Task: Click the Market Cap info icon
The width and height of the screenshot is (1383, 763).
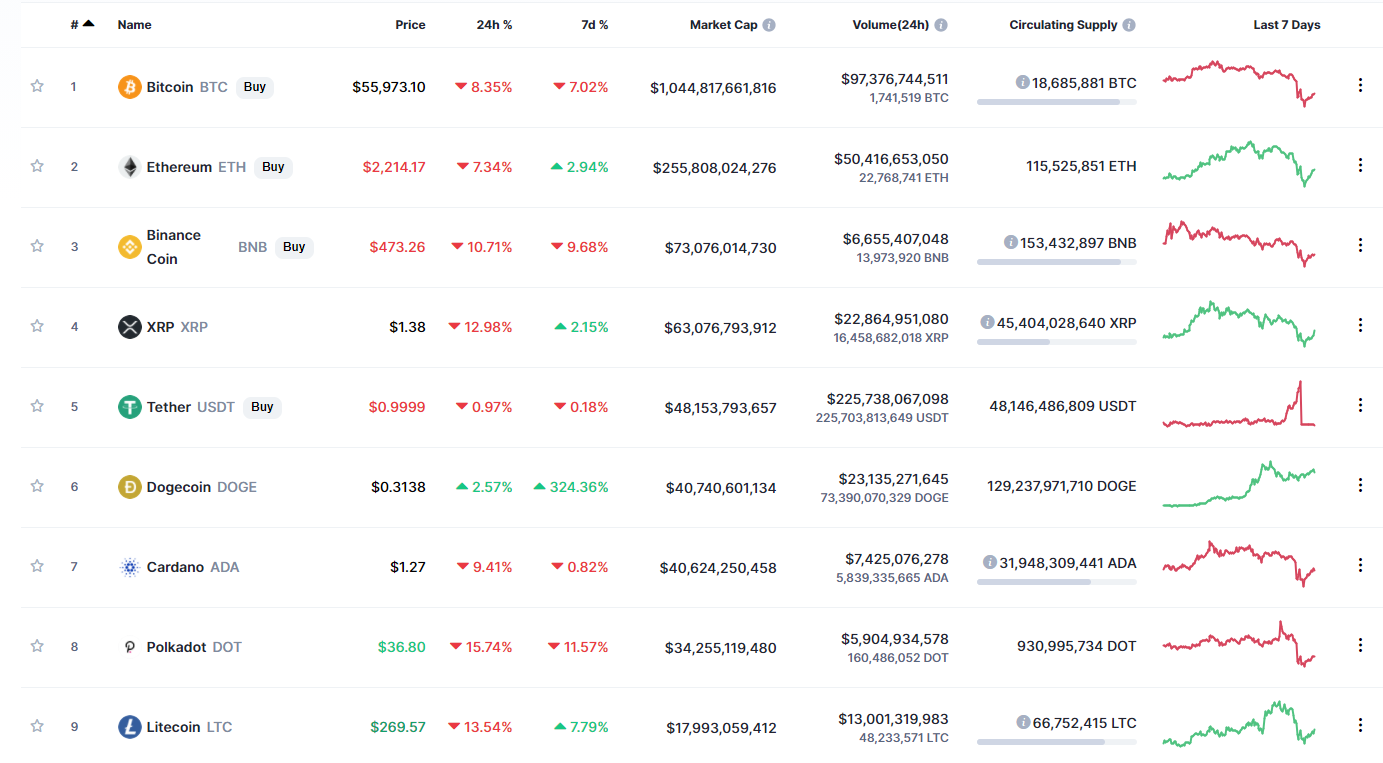Action: (x=769, y=25)
